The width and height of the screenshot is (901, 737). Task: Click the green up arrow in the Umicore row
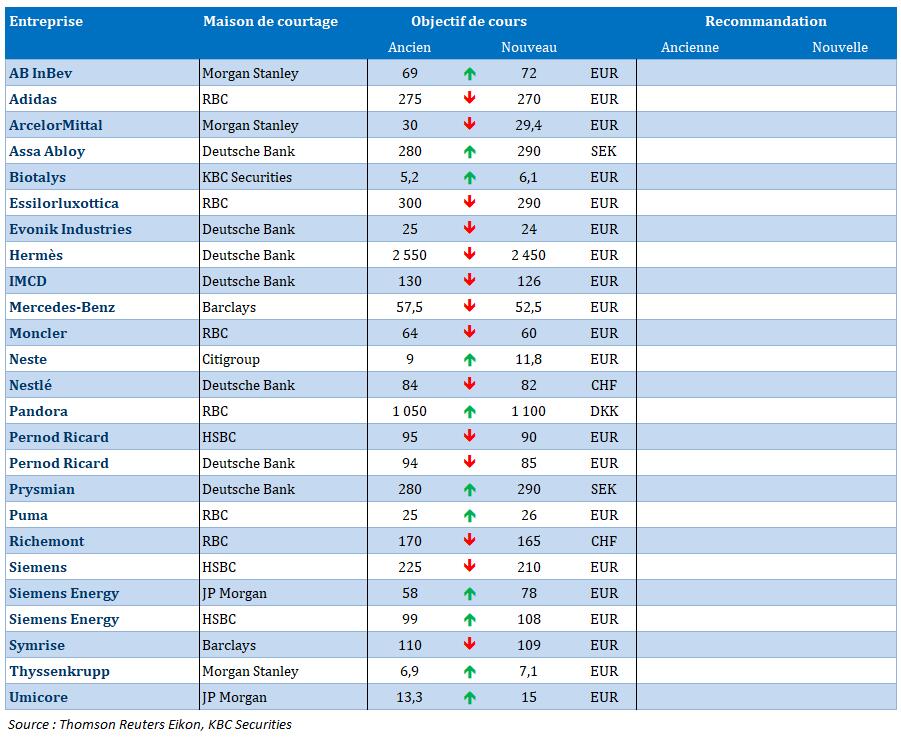469,698
